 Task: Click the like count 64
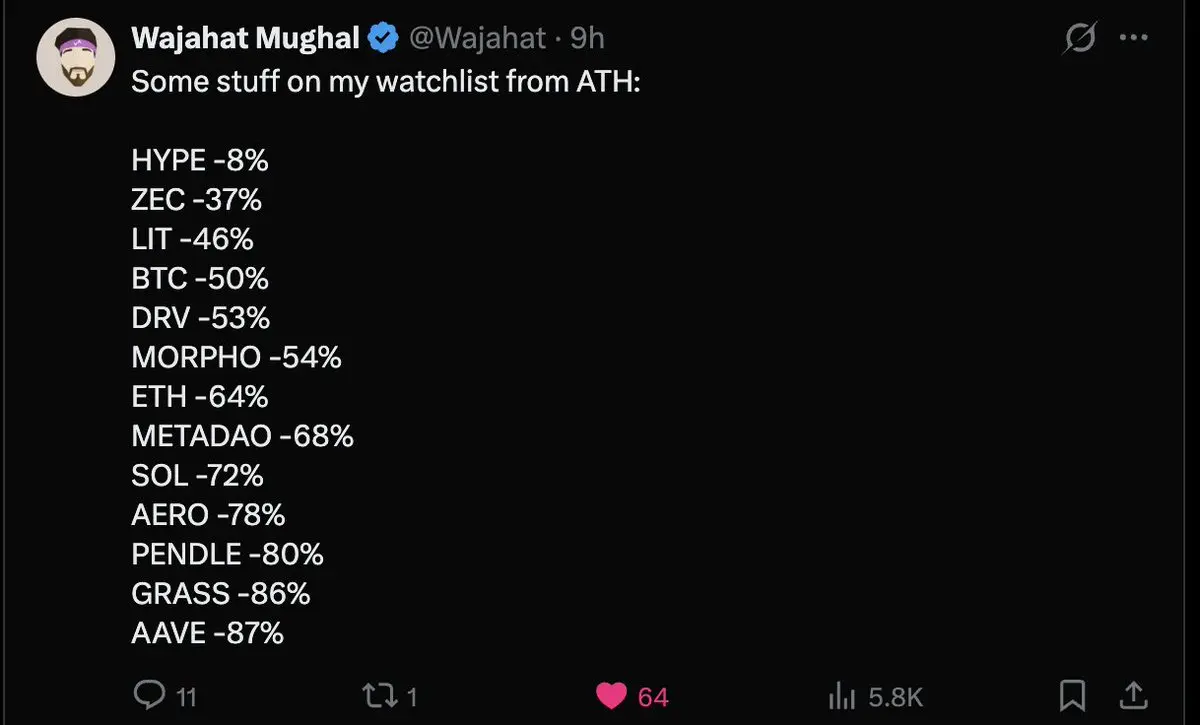[x=653, y=696]
